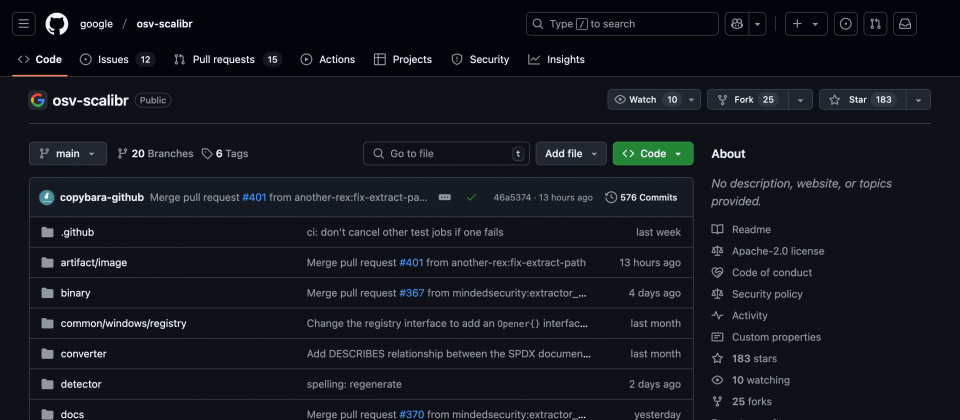The image size is (960, 420).
Task: Open pull requests icon in header
Action: click(876, 24)
